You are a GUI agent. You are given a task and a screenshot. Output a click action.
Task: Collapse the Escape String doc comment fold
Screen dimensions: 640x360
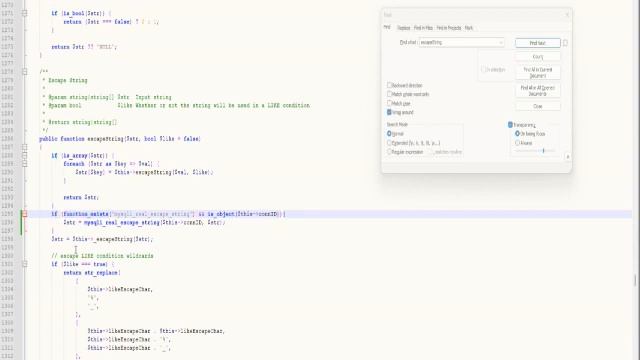coord(24,72)
